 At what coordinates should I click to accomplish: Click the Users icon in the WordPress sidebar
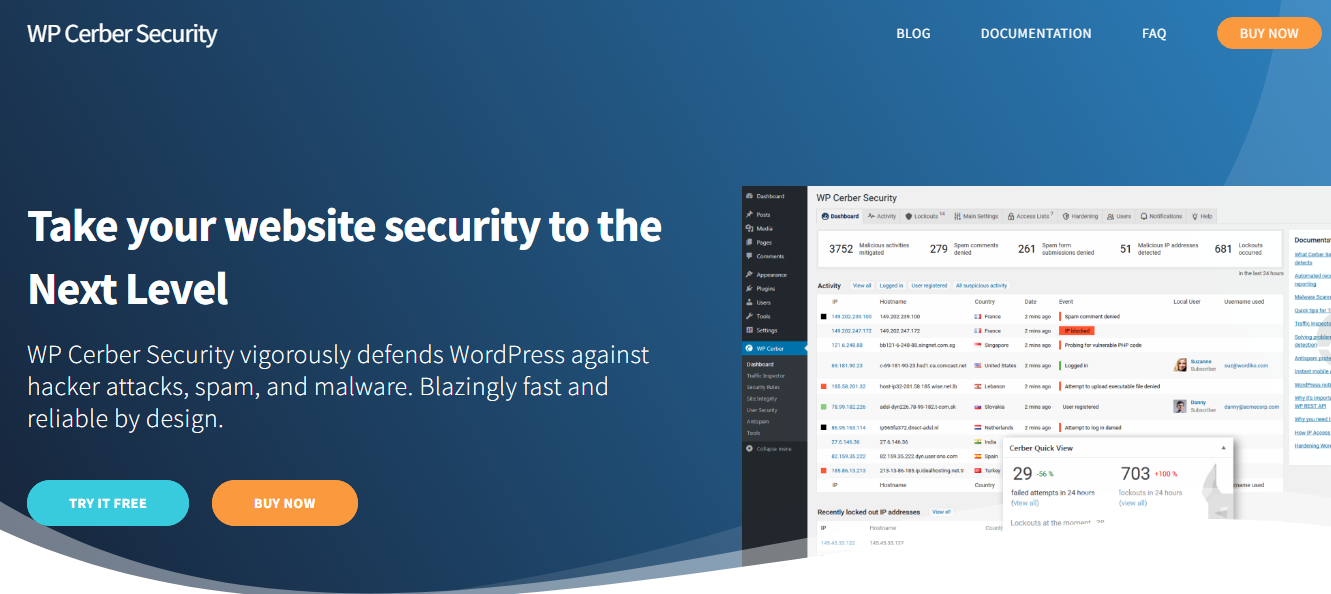pos(749,302)
